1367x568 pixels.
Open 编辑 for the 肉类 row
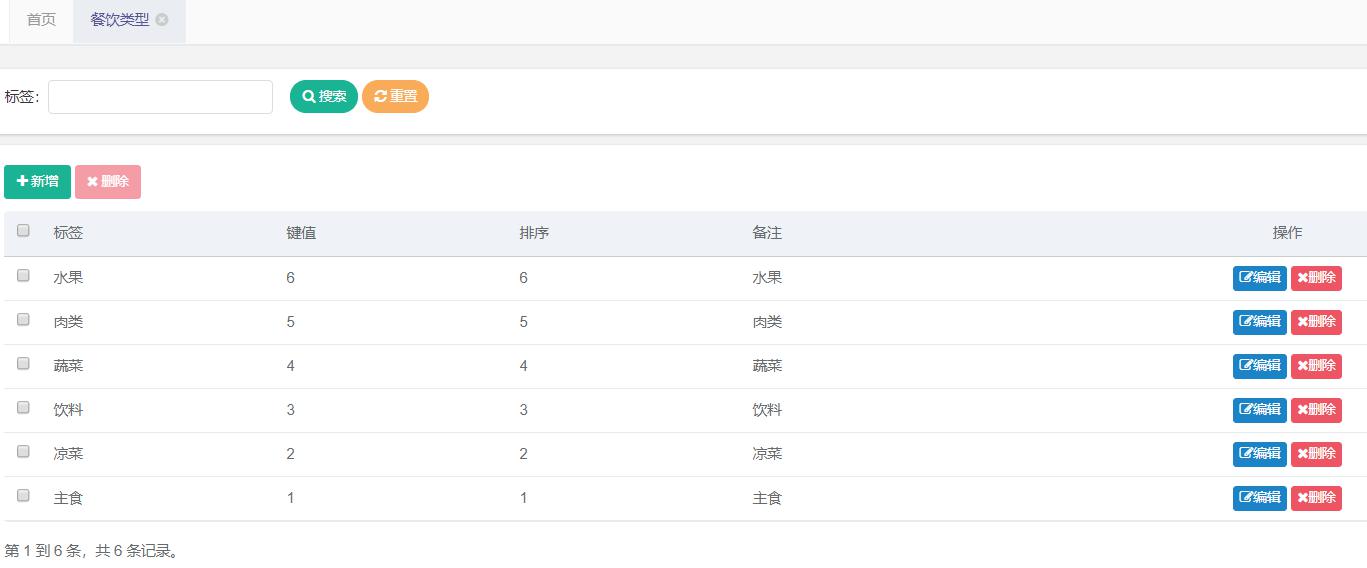(x=1260, y=322)
